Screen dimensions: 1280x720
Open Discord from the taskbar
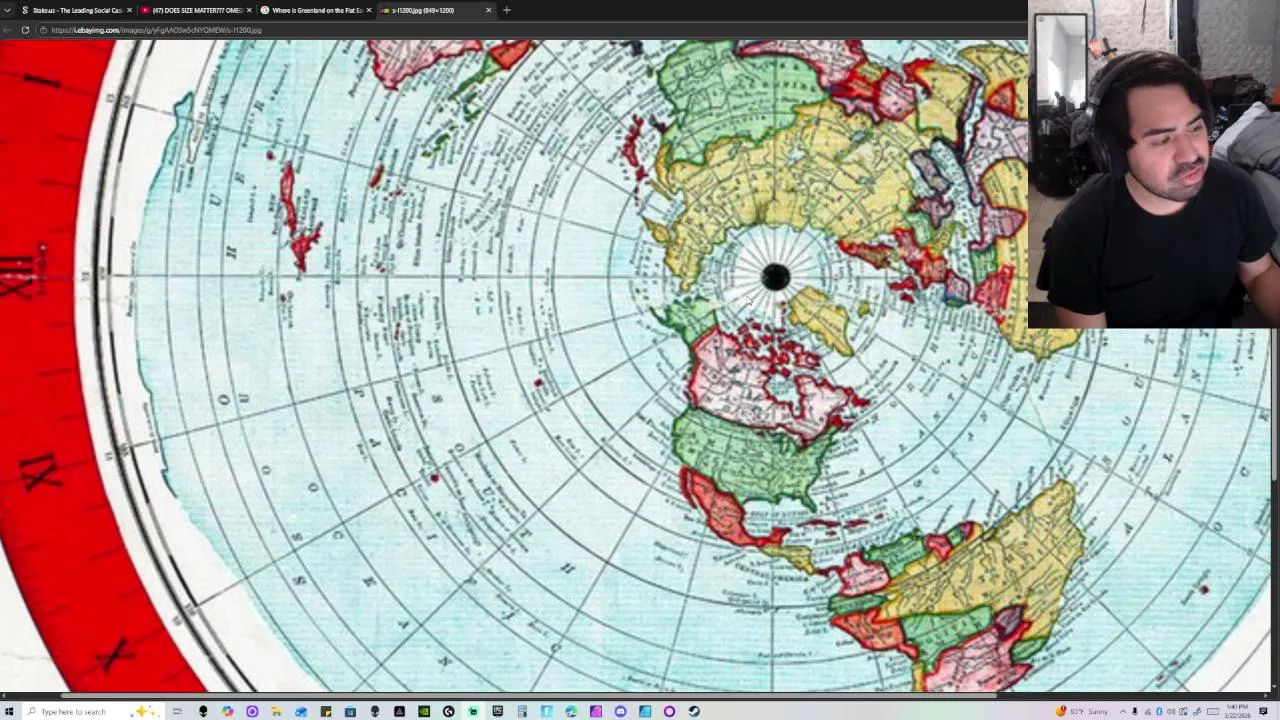[620, 711]
